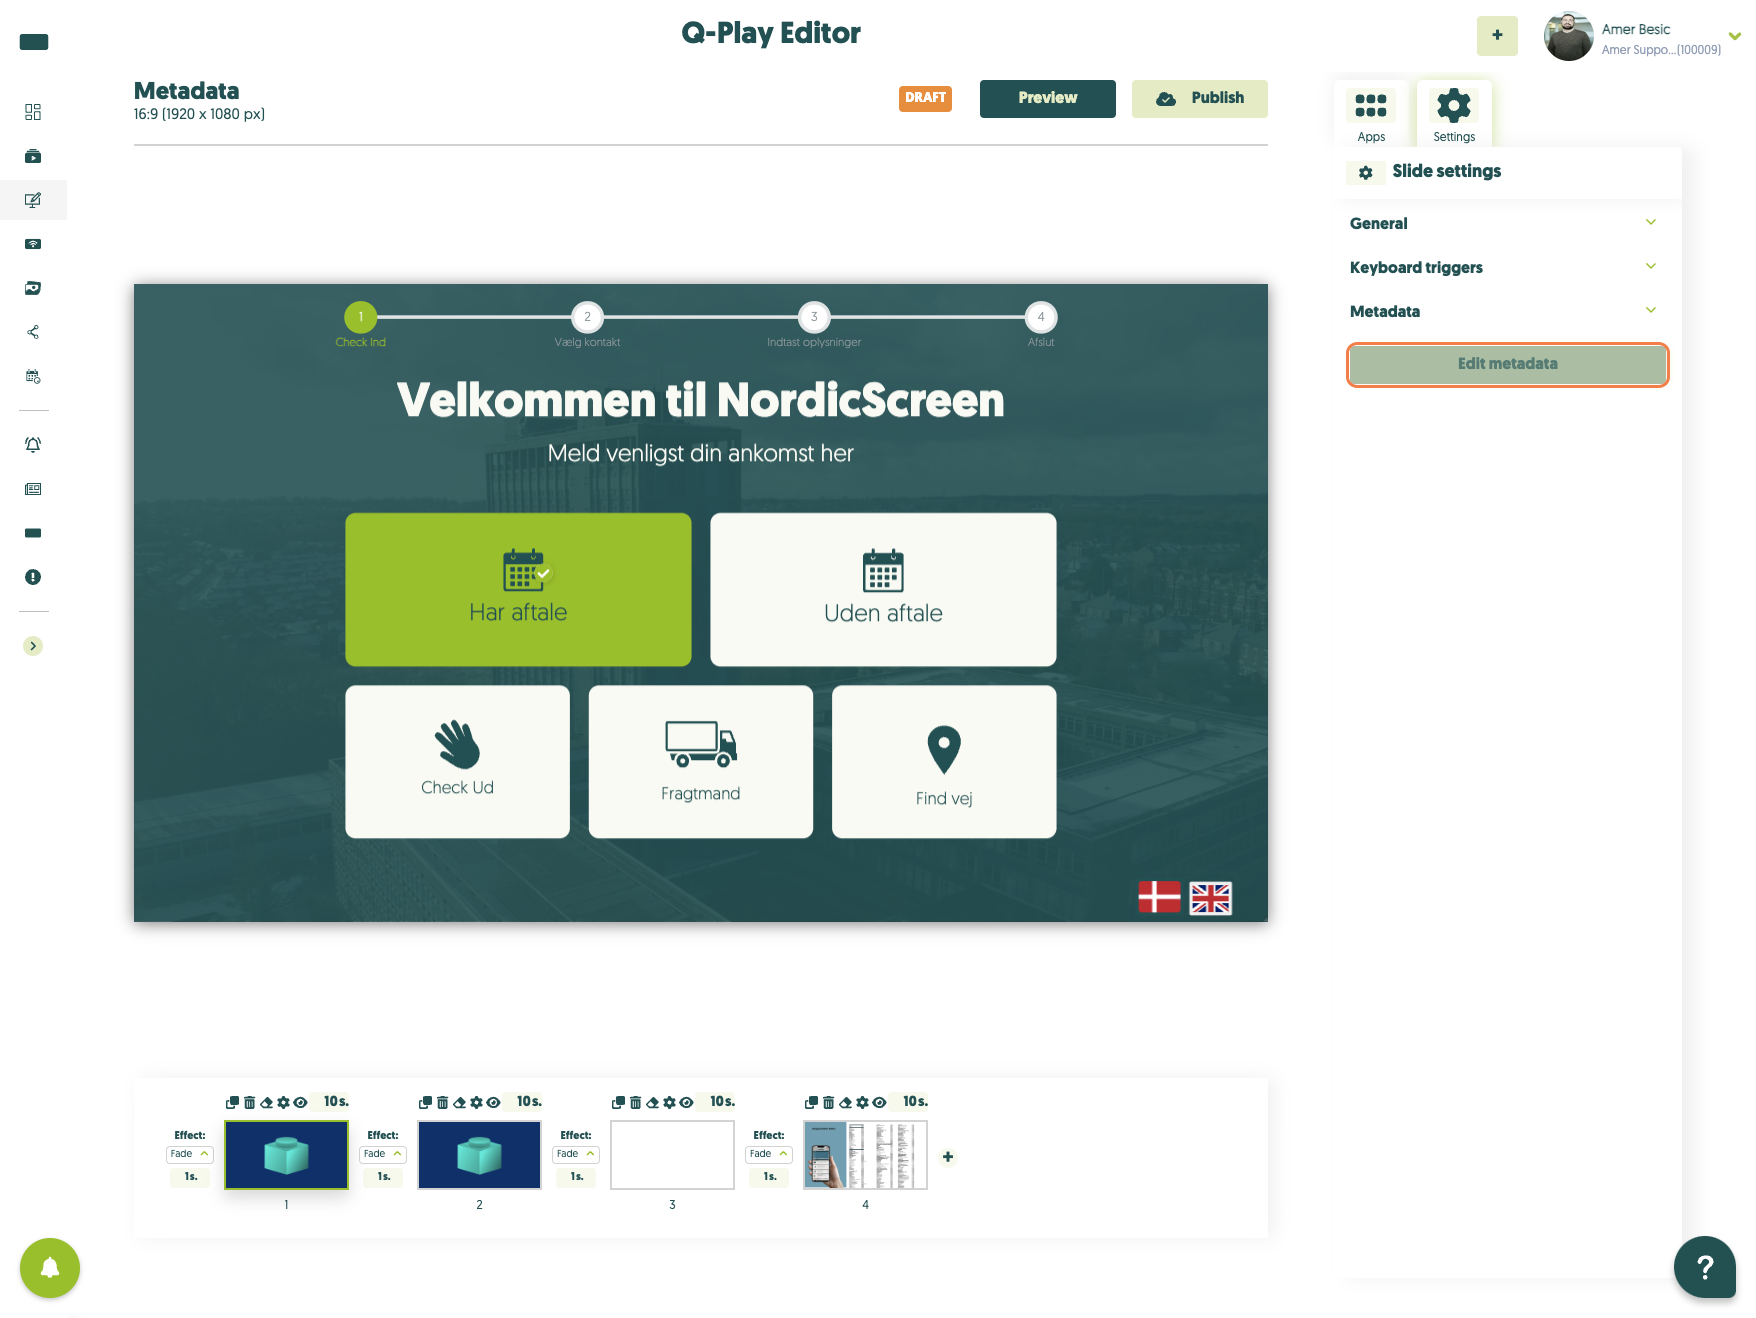Delete slide 1 with trash icon

[249, 1102]
